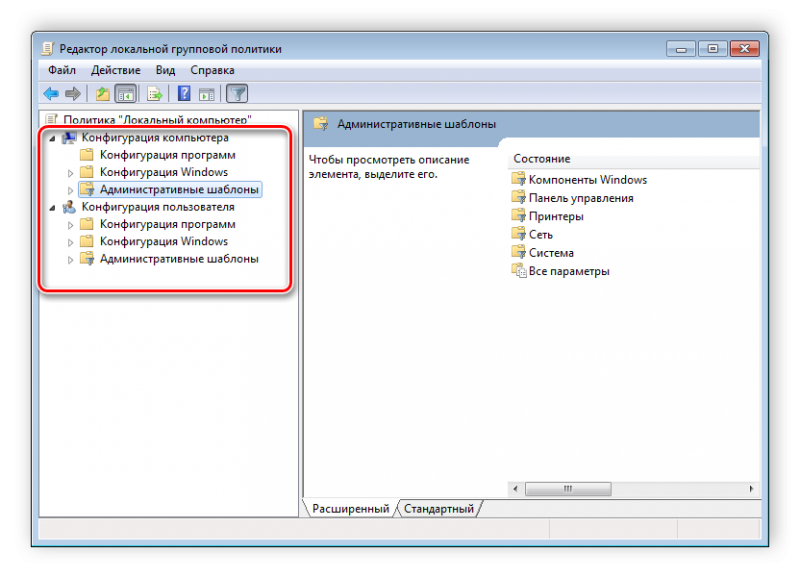Select Конфигурация программ under computer configuration
Image resolution: width=800 pixels, height=578 pixels.
[167, 155]
